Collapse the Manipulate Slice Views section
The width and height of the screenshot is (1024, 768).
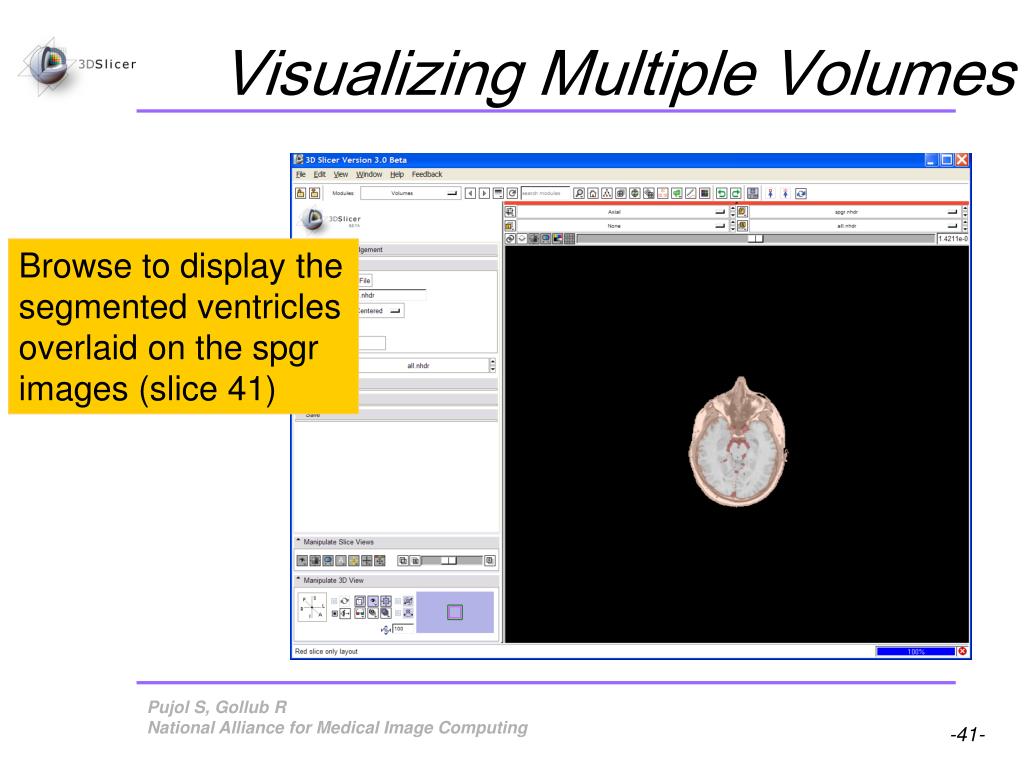(396, 542)
